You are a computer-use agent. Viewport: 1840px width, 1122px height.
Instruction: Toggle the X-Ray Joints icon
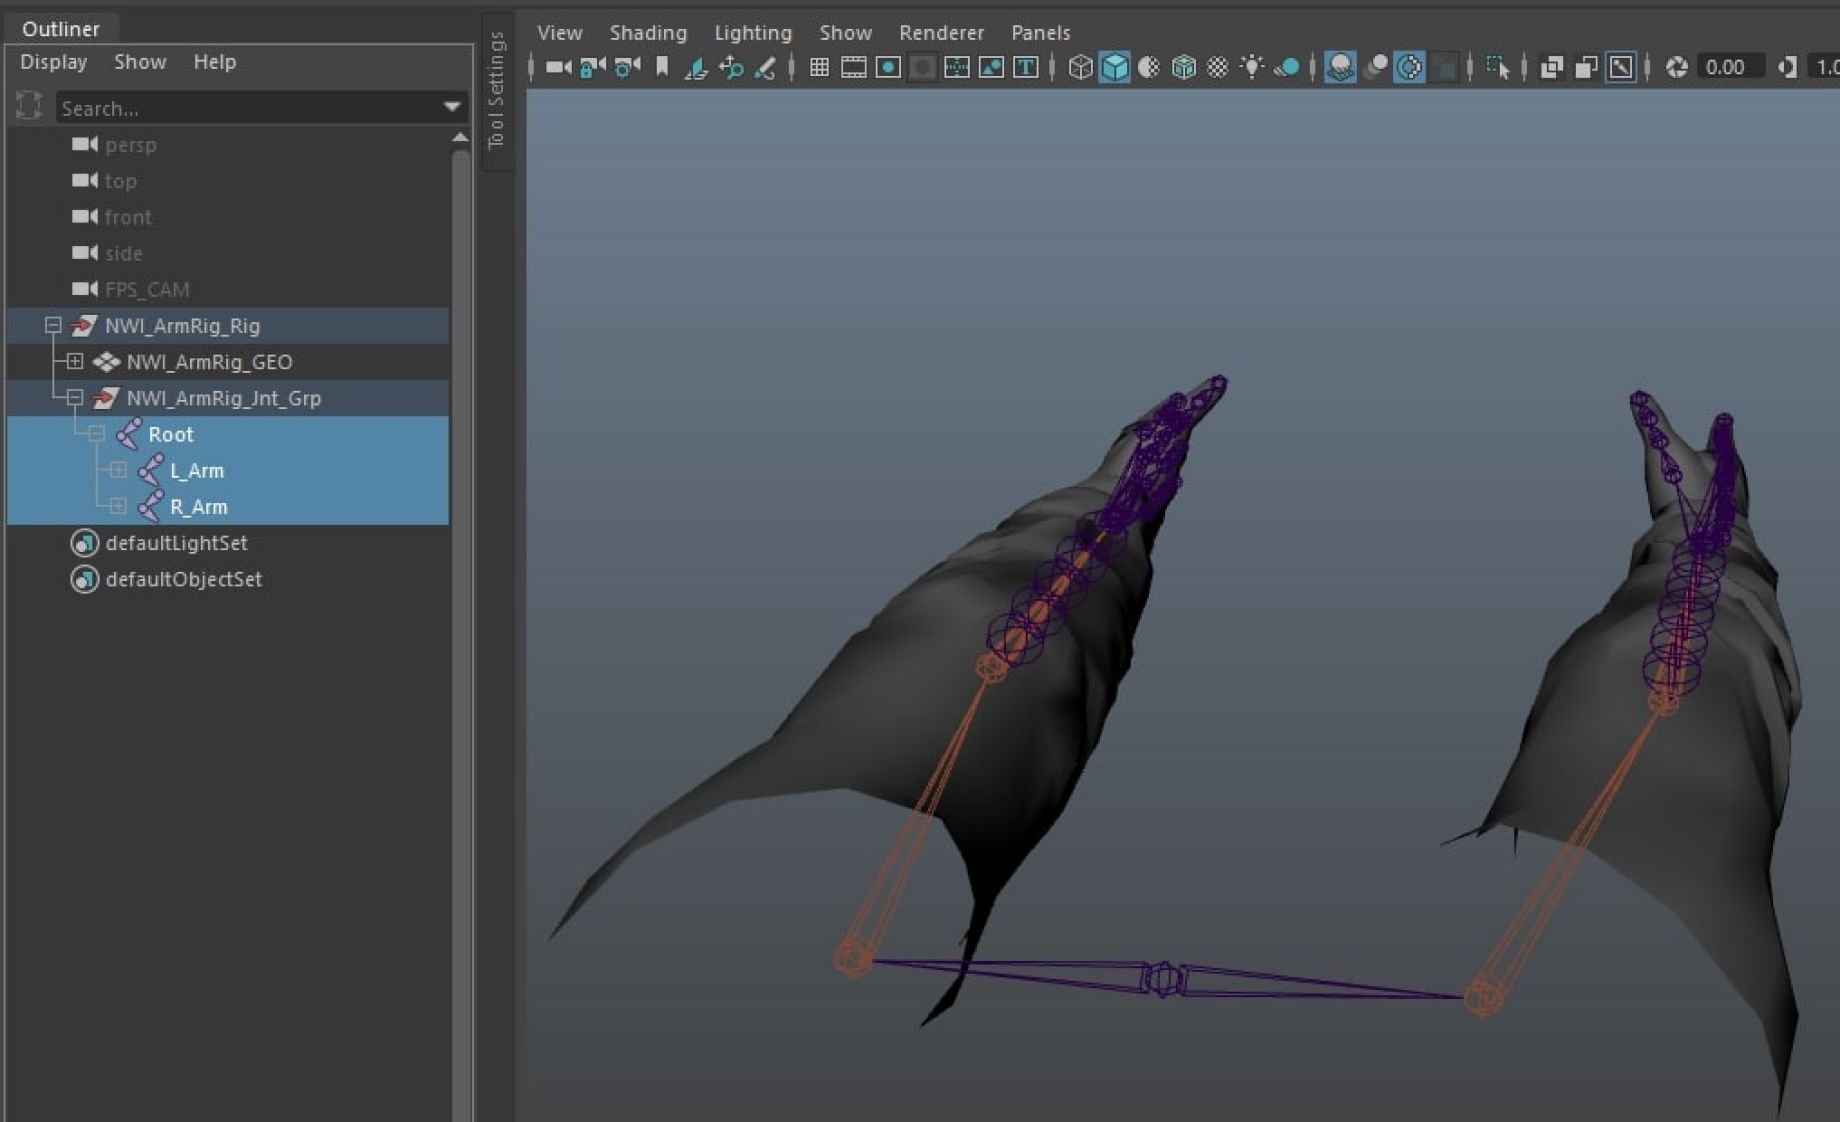point(1621,67)
